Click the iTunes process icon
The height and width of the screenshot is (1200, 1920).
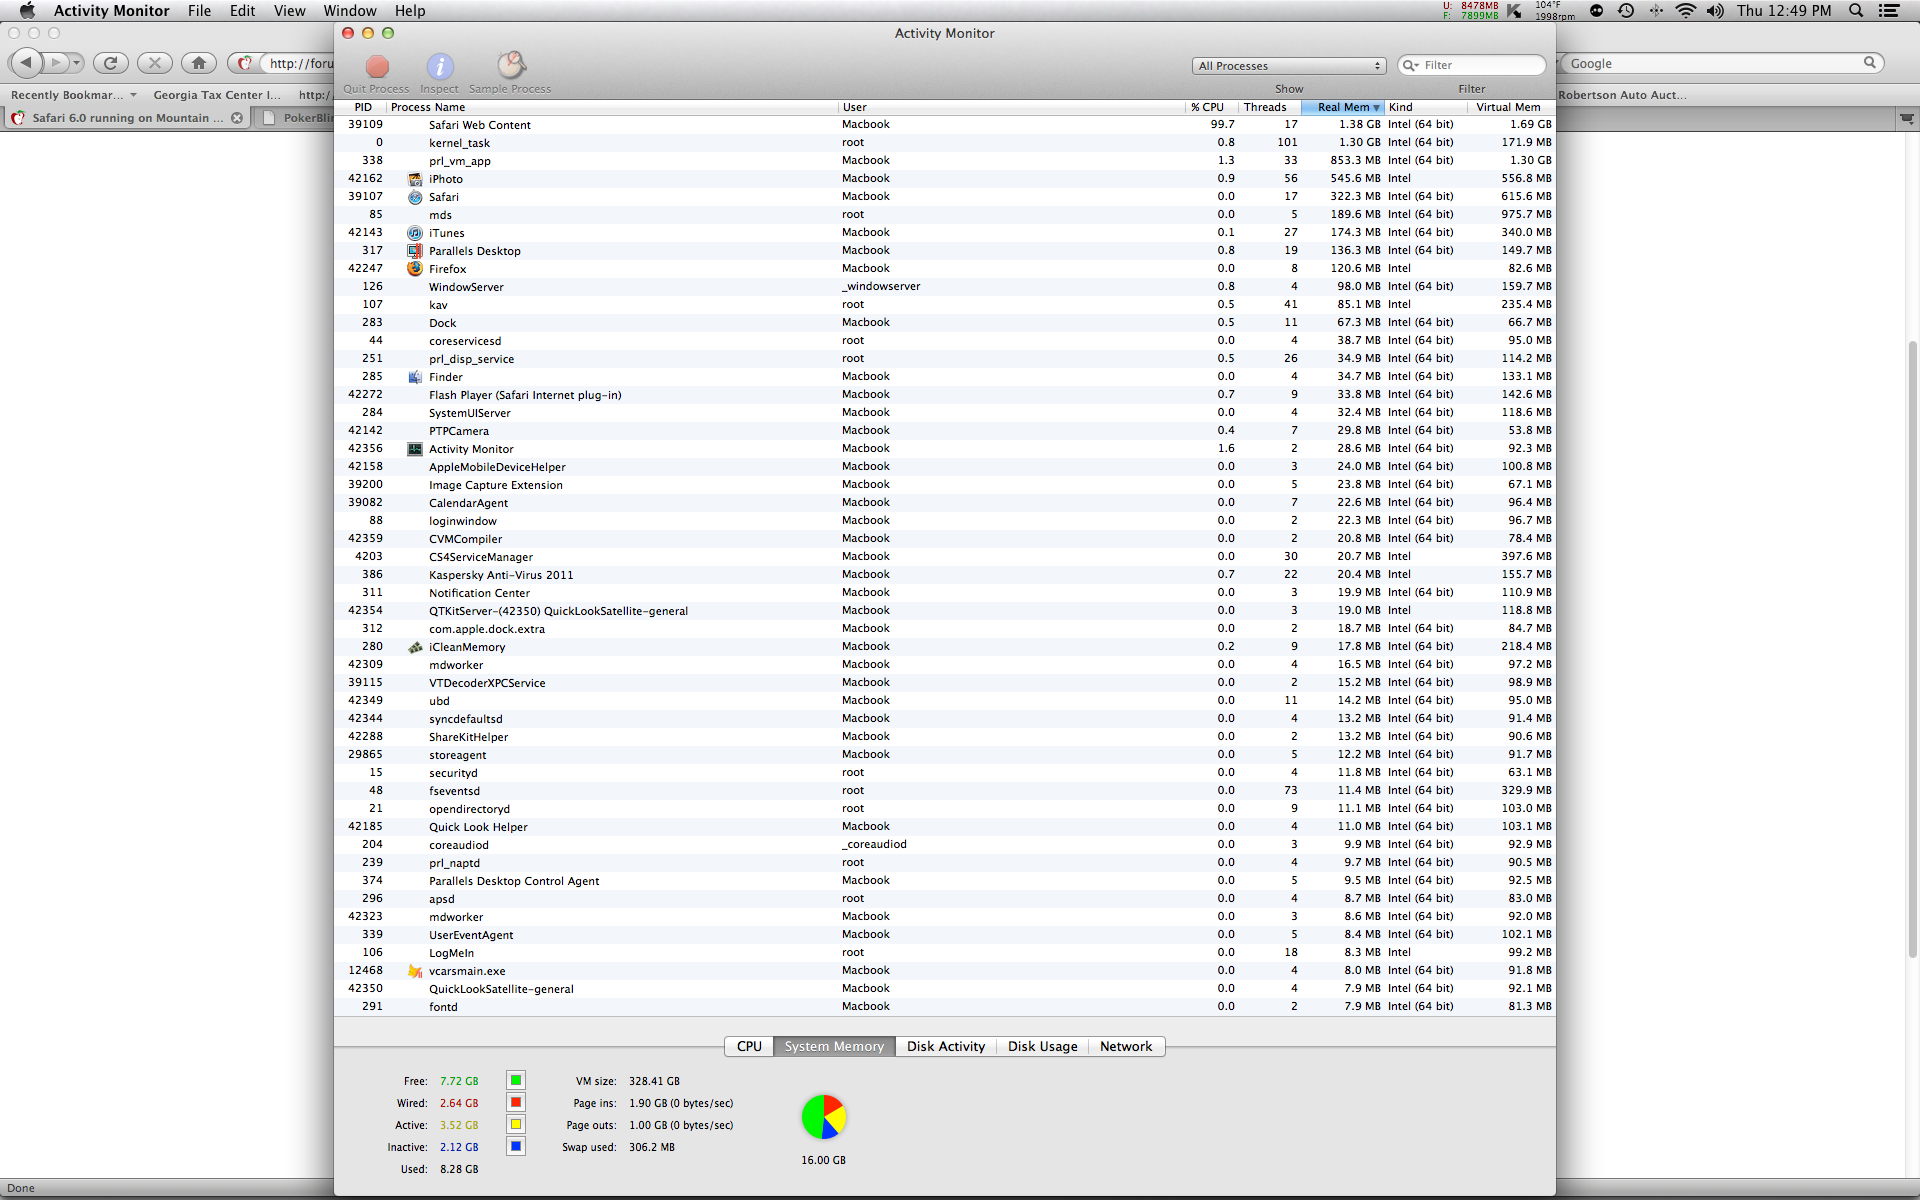point(415,233)
